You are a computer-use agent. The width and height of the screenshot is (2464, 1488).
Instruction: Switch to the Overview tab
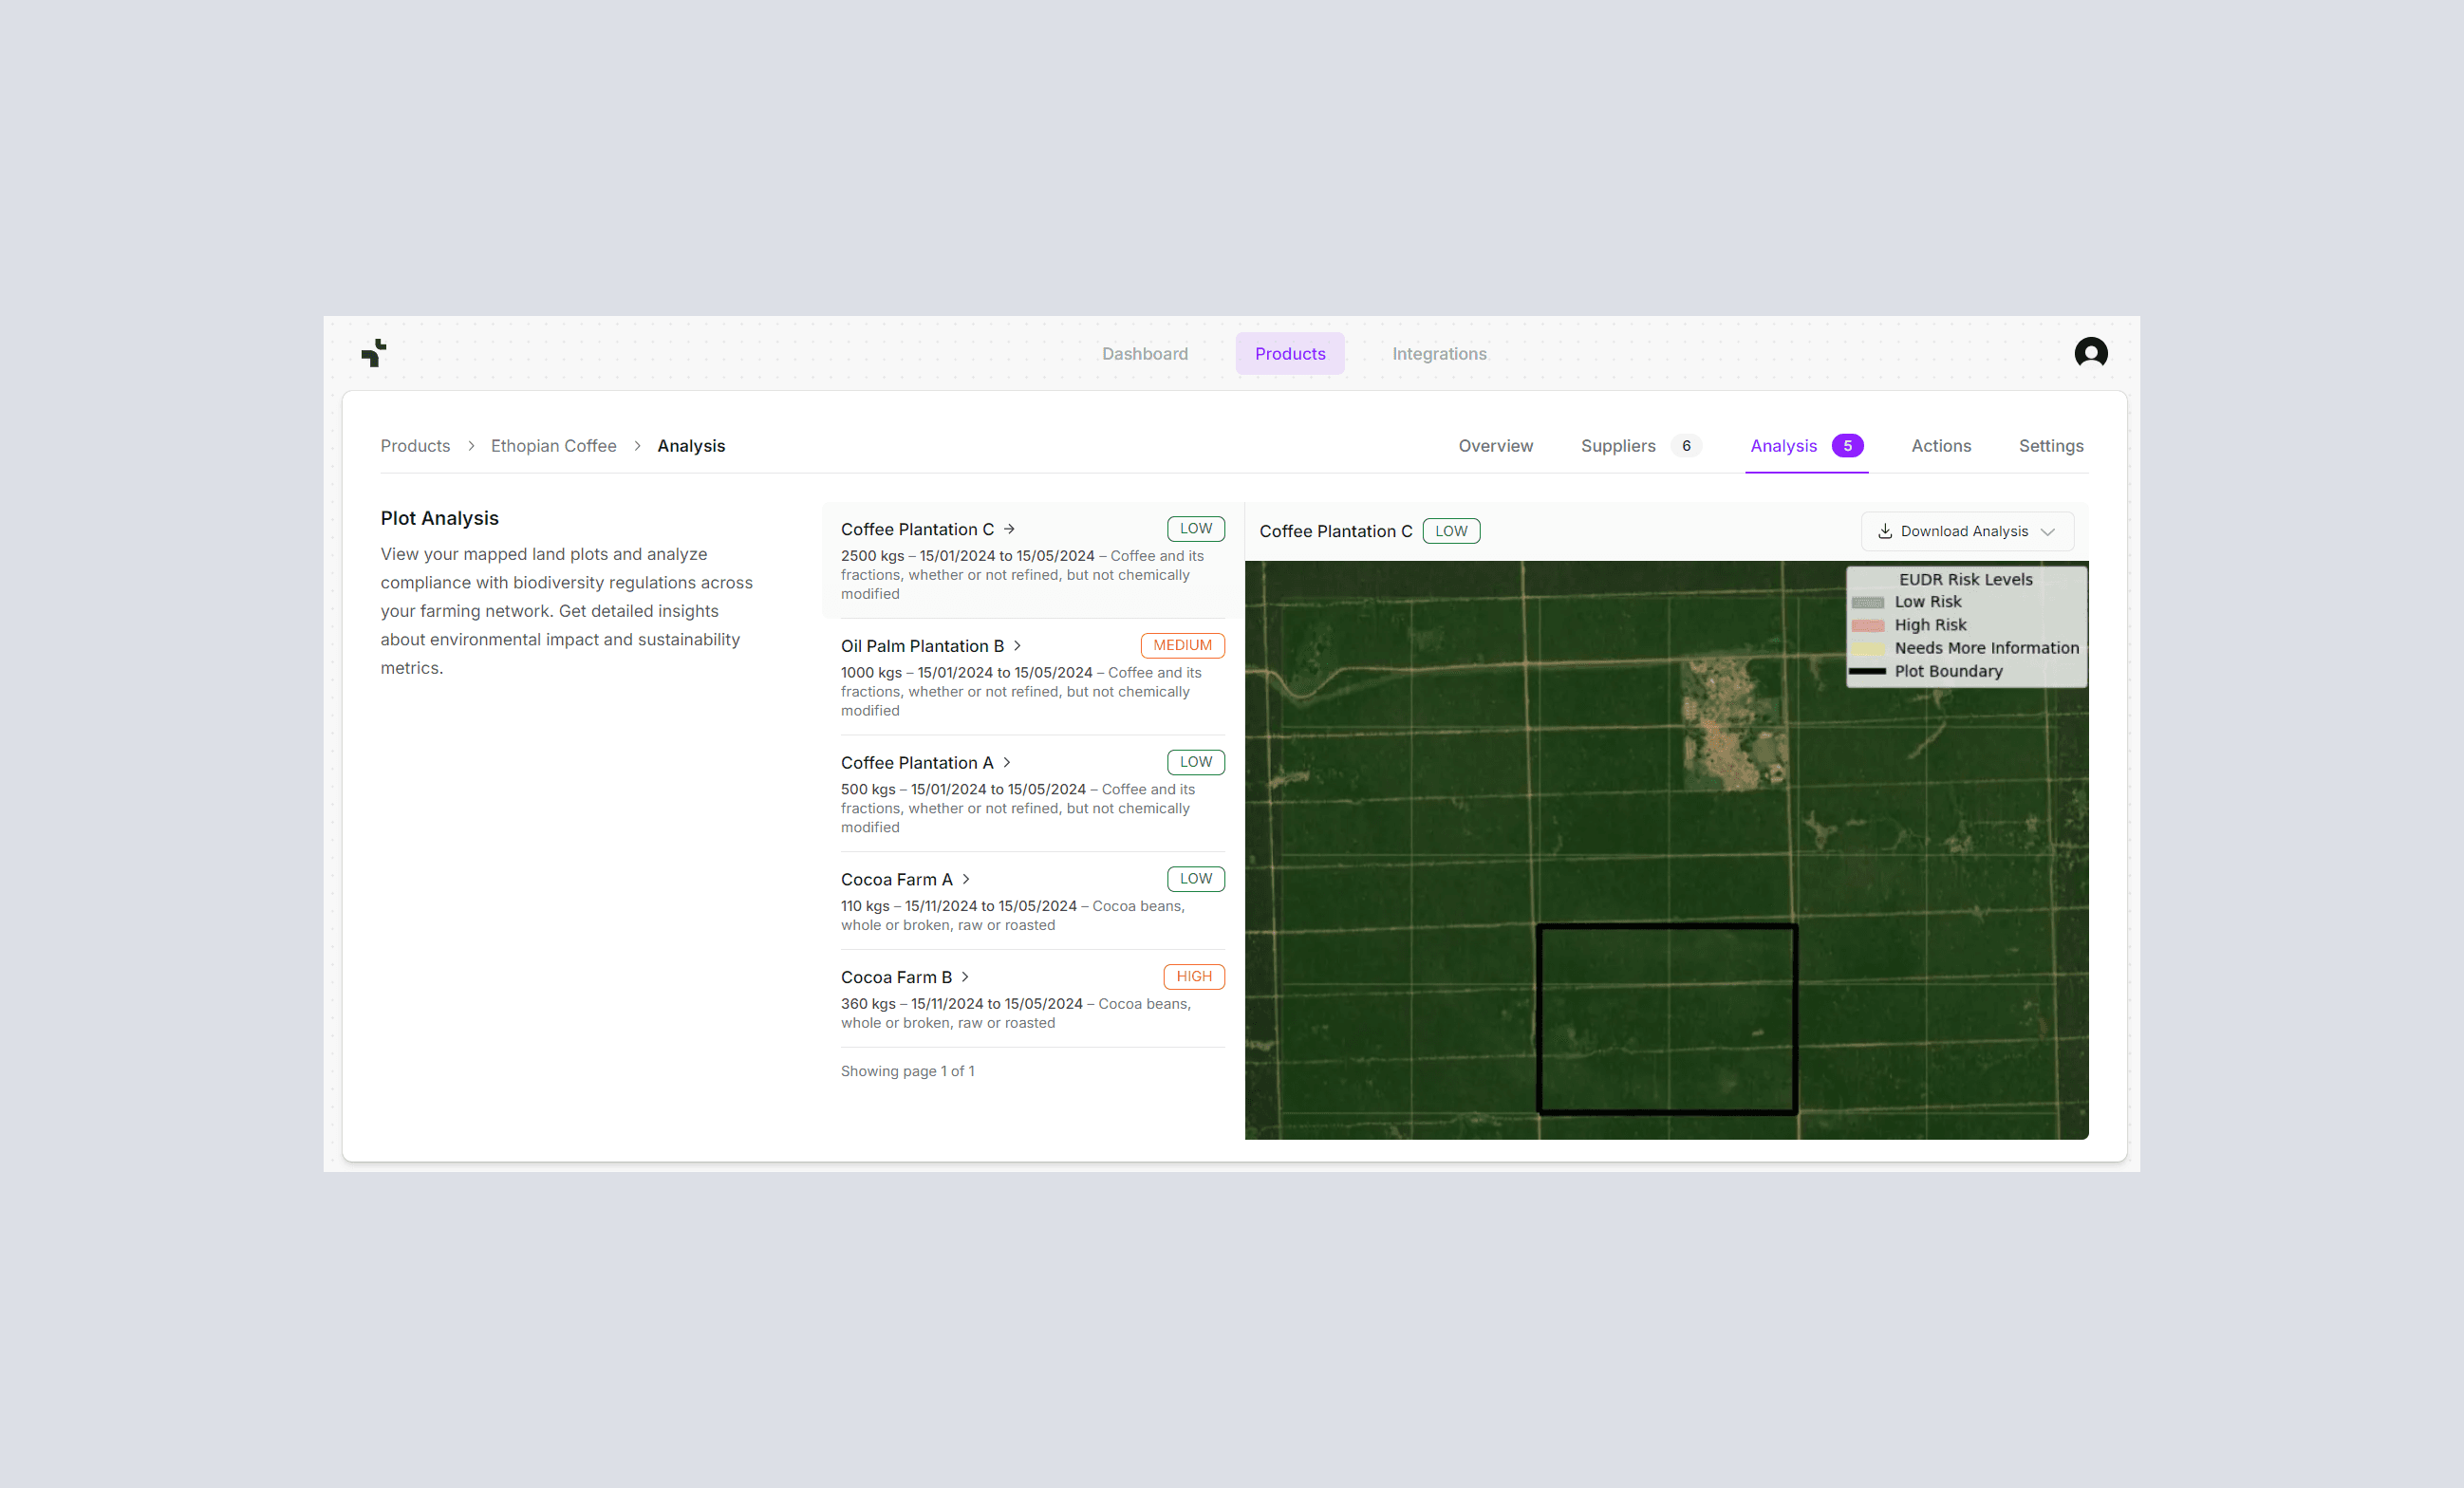click(1495, 446)
